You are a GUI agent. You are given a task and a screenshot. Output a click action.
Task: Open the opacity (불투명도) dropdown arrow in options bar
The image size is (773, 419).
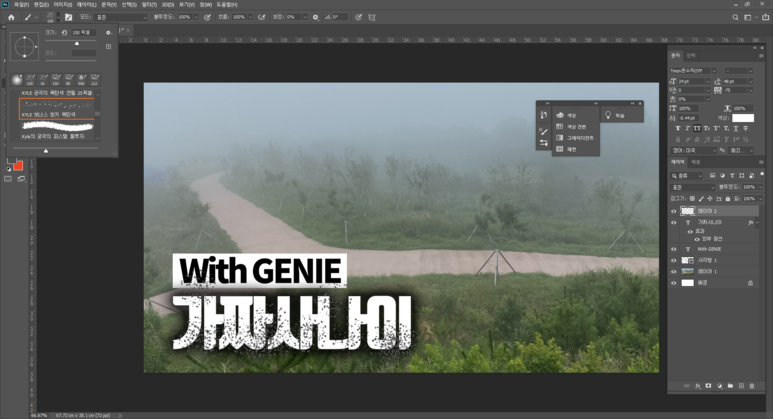point(196,17)
